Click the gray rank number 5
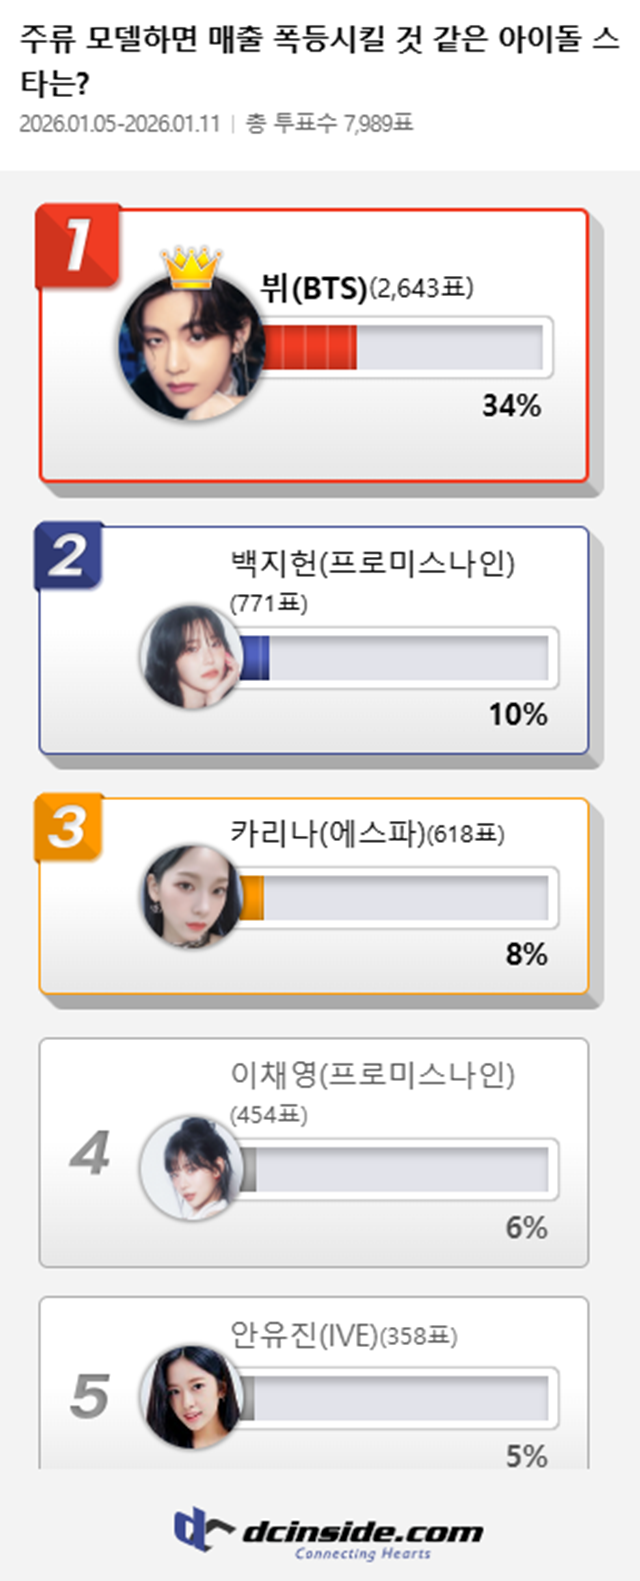Screen dimensions: 640x1581 (89, 1396)
